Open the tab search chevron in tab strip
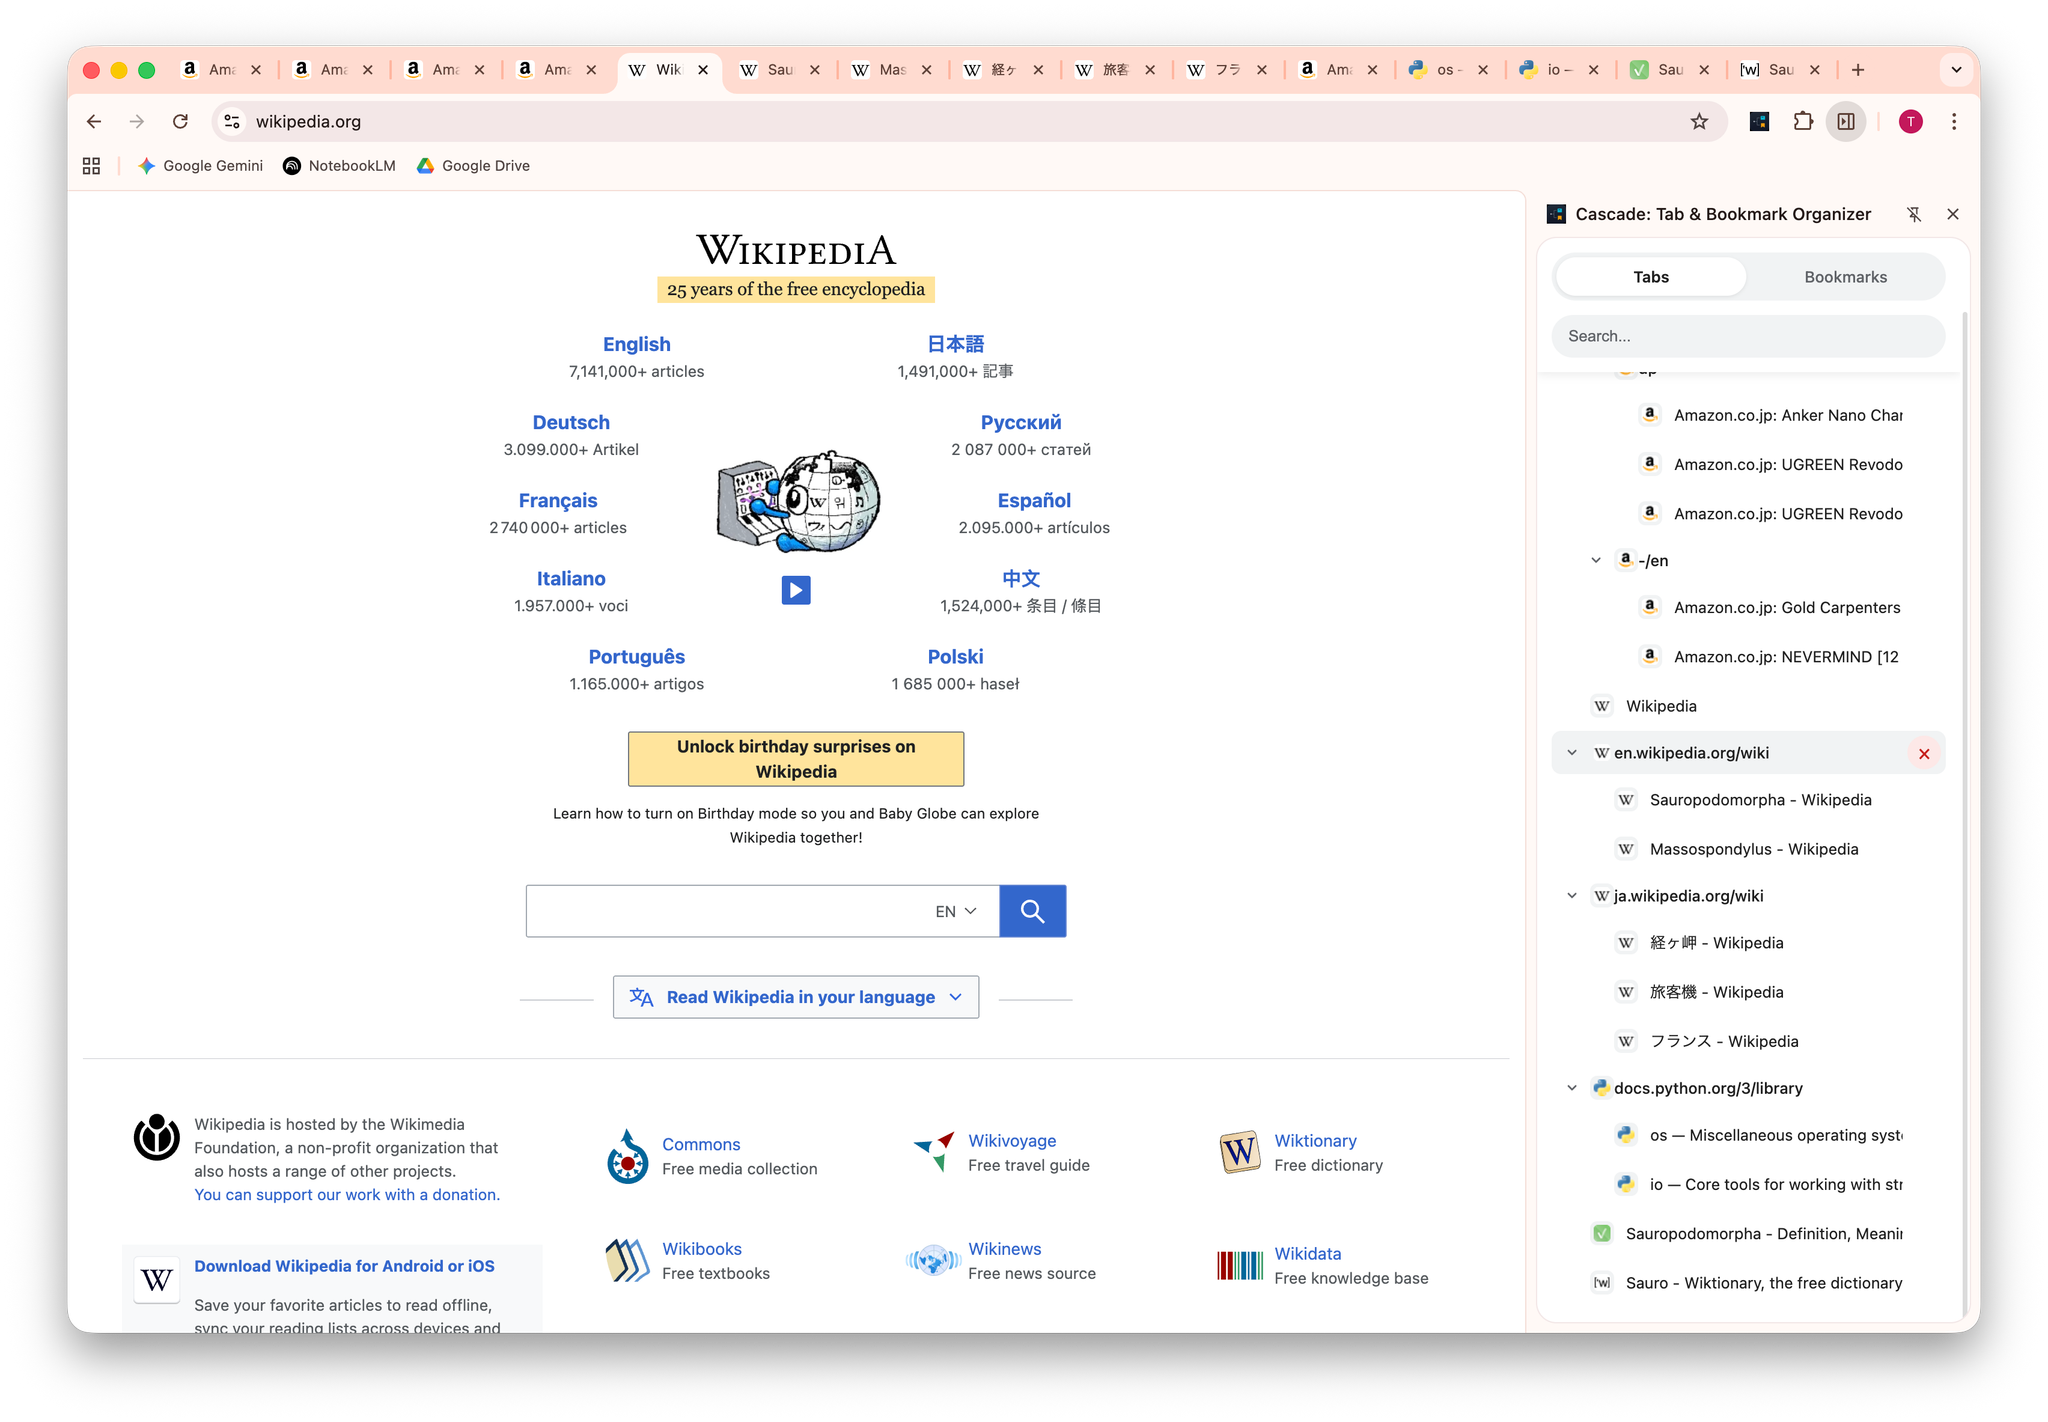Image resolution: width=2048 pixels, height=1422 pixels. (1956, 70)
